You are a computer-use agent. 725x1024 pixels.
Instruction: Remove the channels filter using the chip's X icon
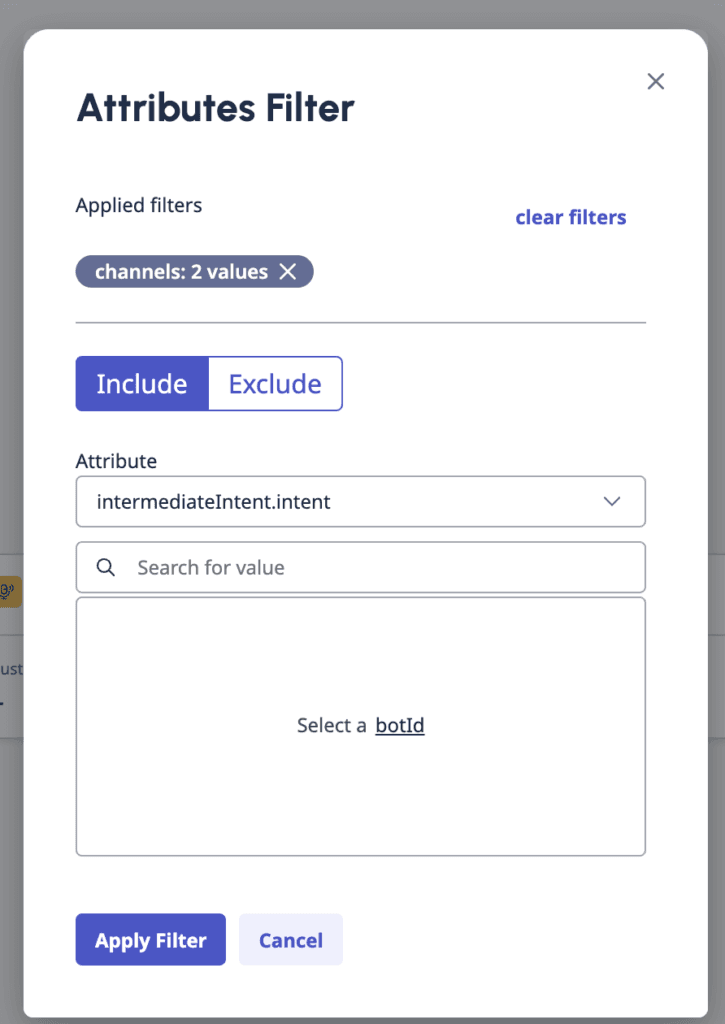289,271
